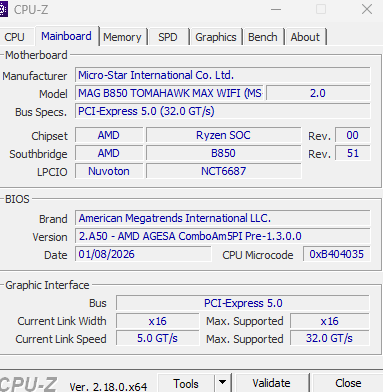
Task: Click the Chipset Rev. value 00
Action: pos(352,135)
